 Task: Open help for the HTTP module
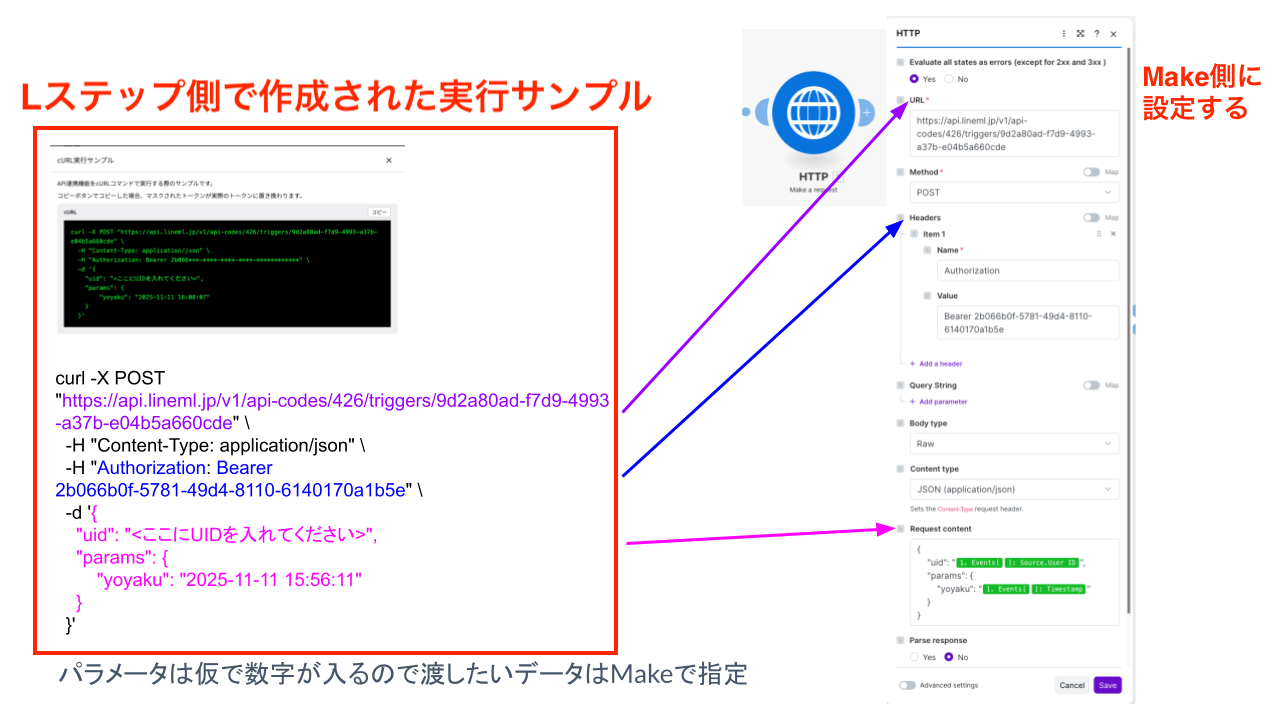pos(1097,34)
